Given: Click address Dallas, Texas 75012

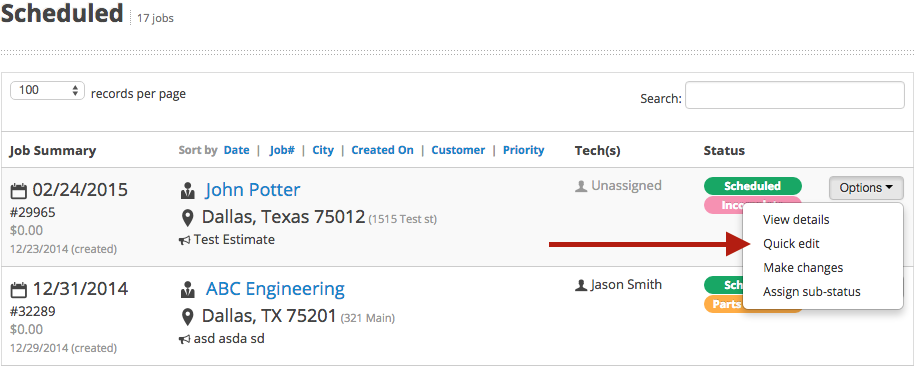Looking at the screenshot, I should pyautogui.click(x=283, y=217).
